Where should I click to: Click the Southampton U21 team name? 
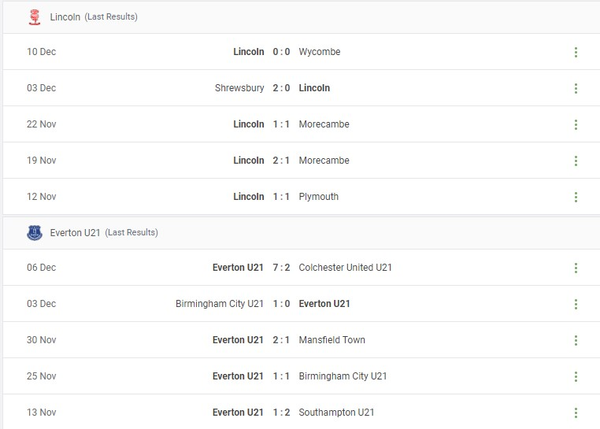click(336, 412)
